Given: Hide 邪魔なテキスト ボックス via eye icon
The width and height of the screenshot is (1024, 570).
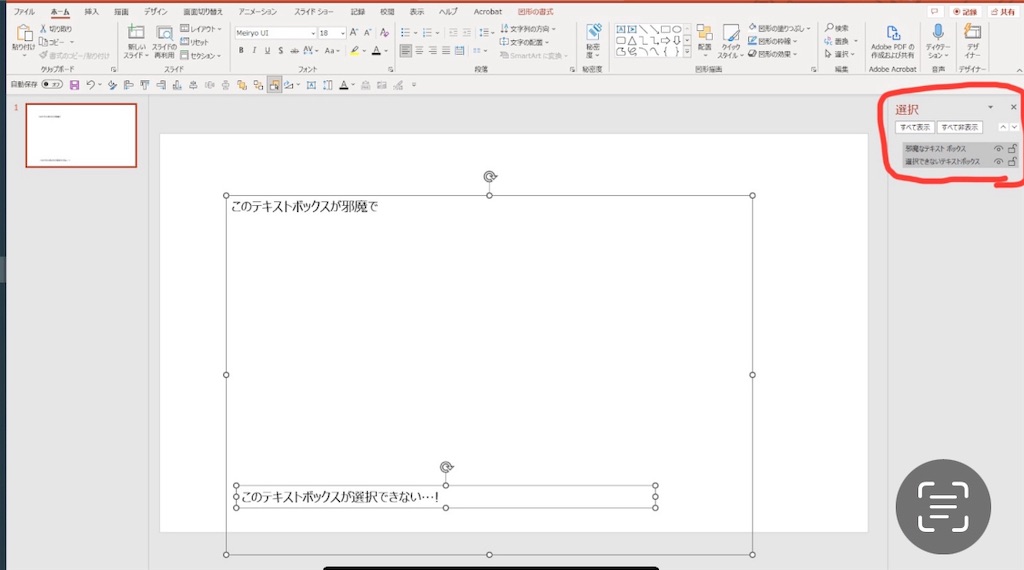Looking at the screenshot, I should click(x=998, y=149).
